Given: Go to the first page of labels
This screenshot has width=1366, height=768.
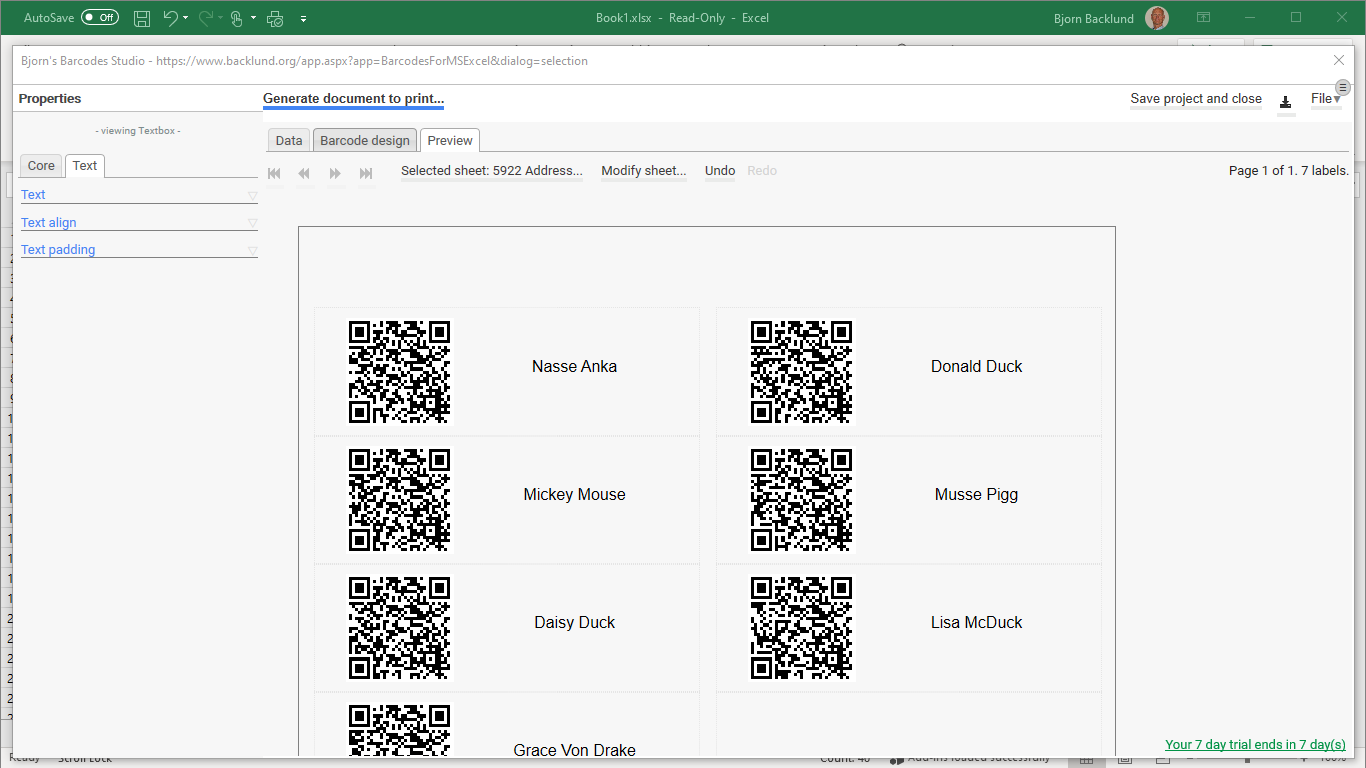Looking at the screenshot, I should pyautogui.click(x=275, y=173).
